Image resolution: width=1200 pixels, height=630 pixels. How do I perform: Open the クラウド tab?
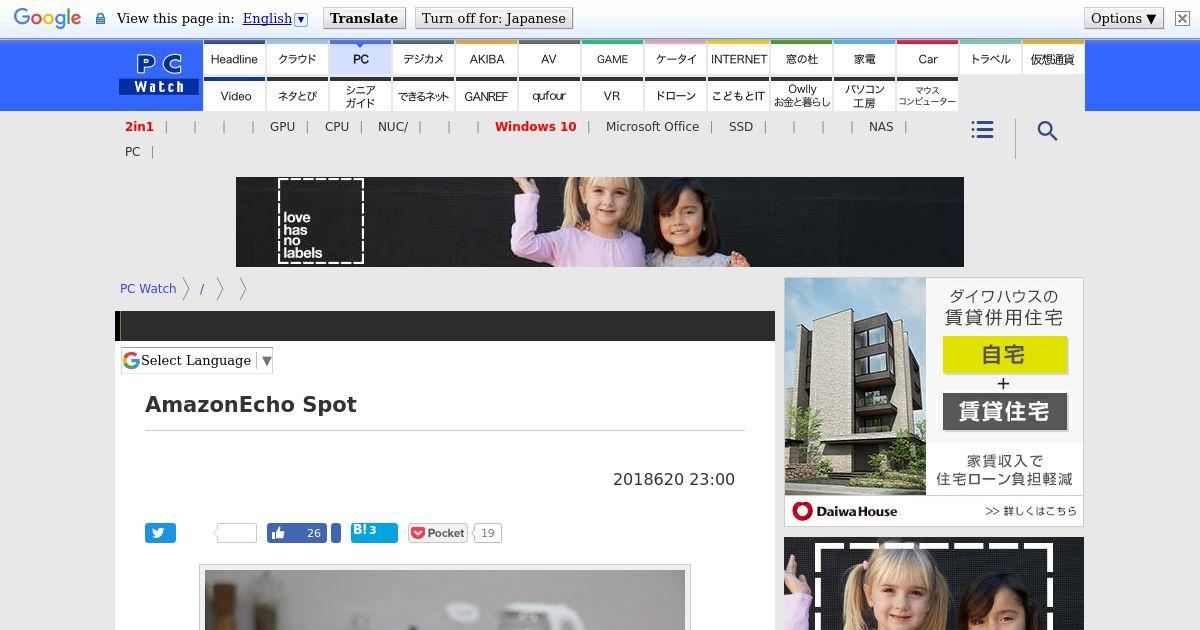[297, 58]
